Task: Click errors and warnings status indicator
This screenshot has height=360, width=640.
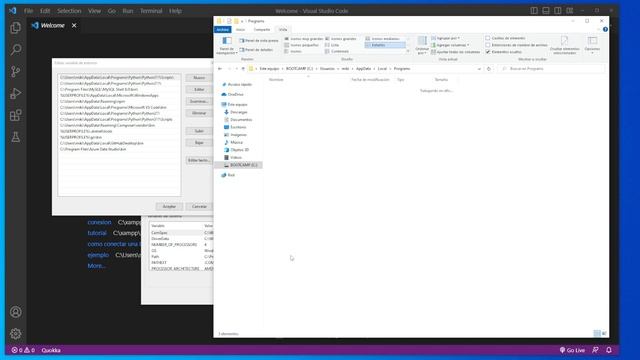Action: (23, 350)
